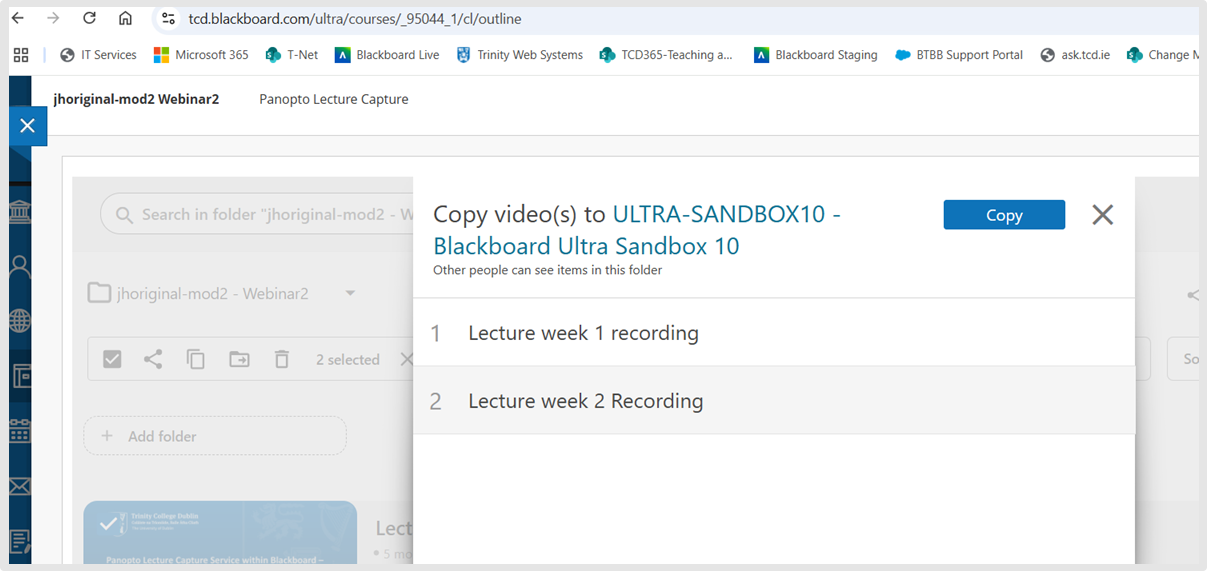
Task: Click the browser home icon
Action: 125,18
